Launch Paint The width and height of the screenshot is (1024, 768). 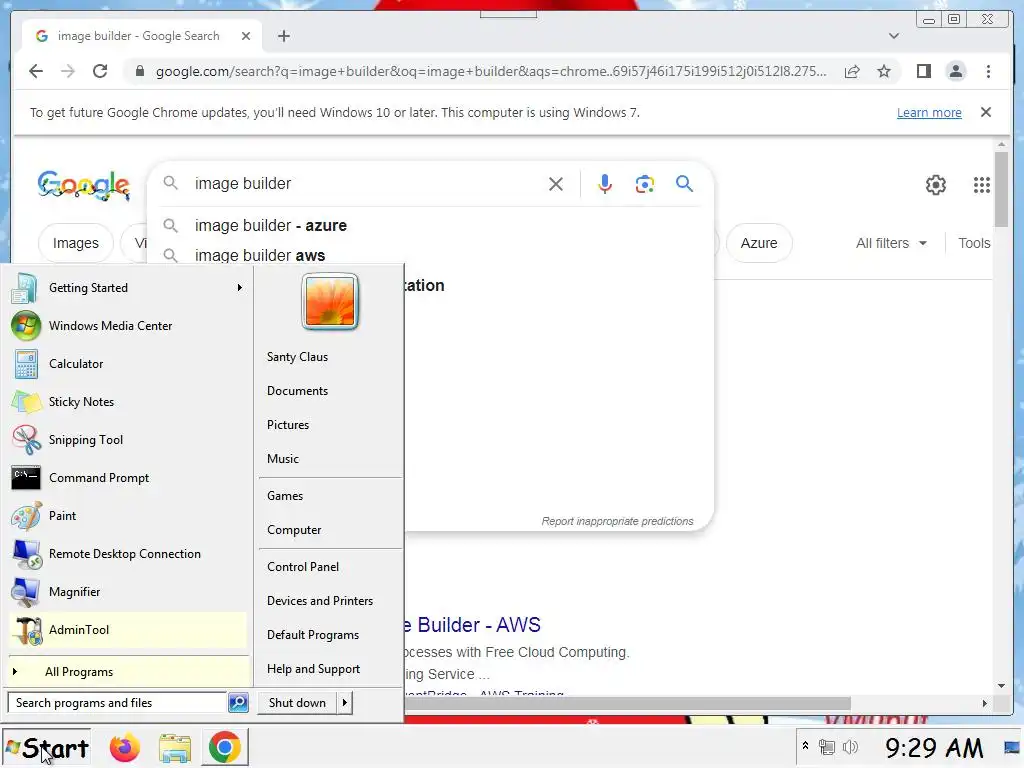[127, 516]
